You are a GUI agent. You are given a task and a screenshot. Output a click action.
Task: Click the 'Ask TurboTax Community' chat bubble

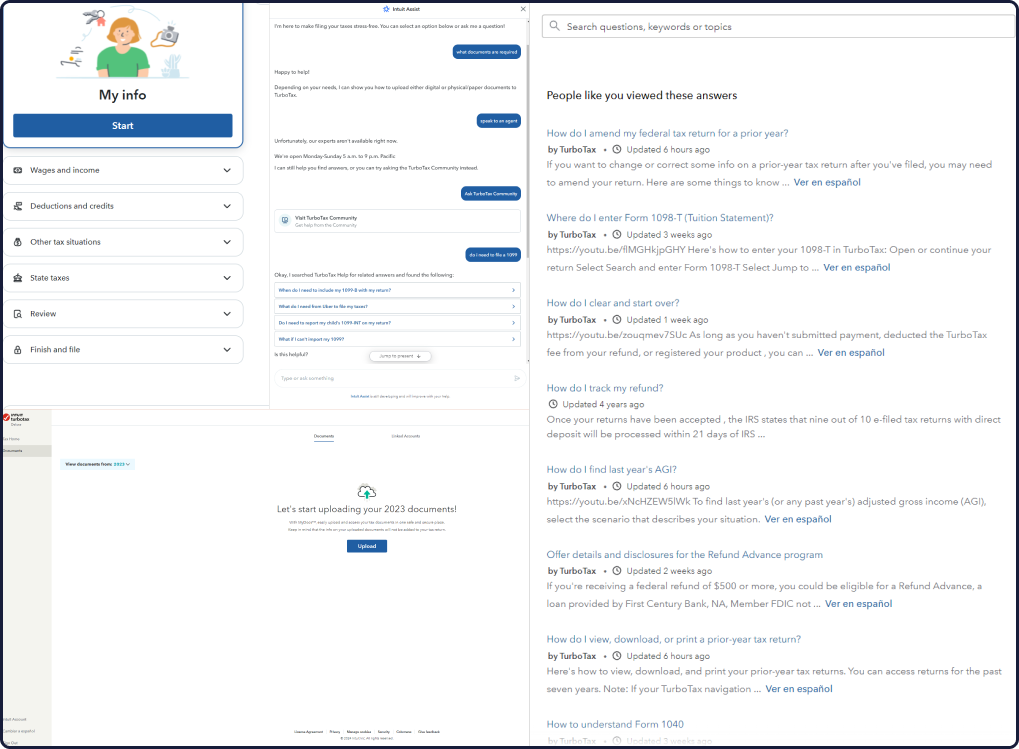491,194
